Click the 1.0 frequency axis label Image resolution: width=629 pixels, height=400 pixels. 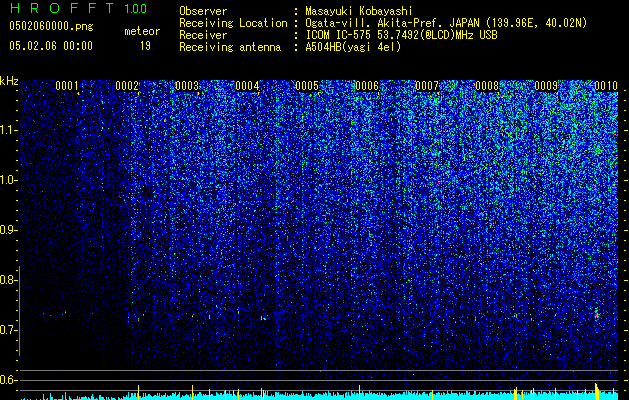point(8,180)
